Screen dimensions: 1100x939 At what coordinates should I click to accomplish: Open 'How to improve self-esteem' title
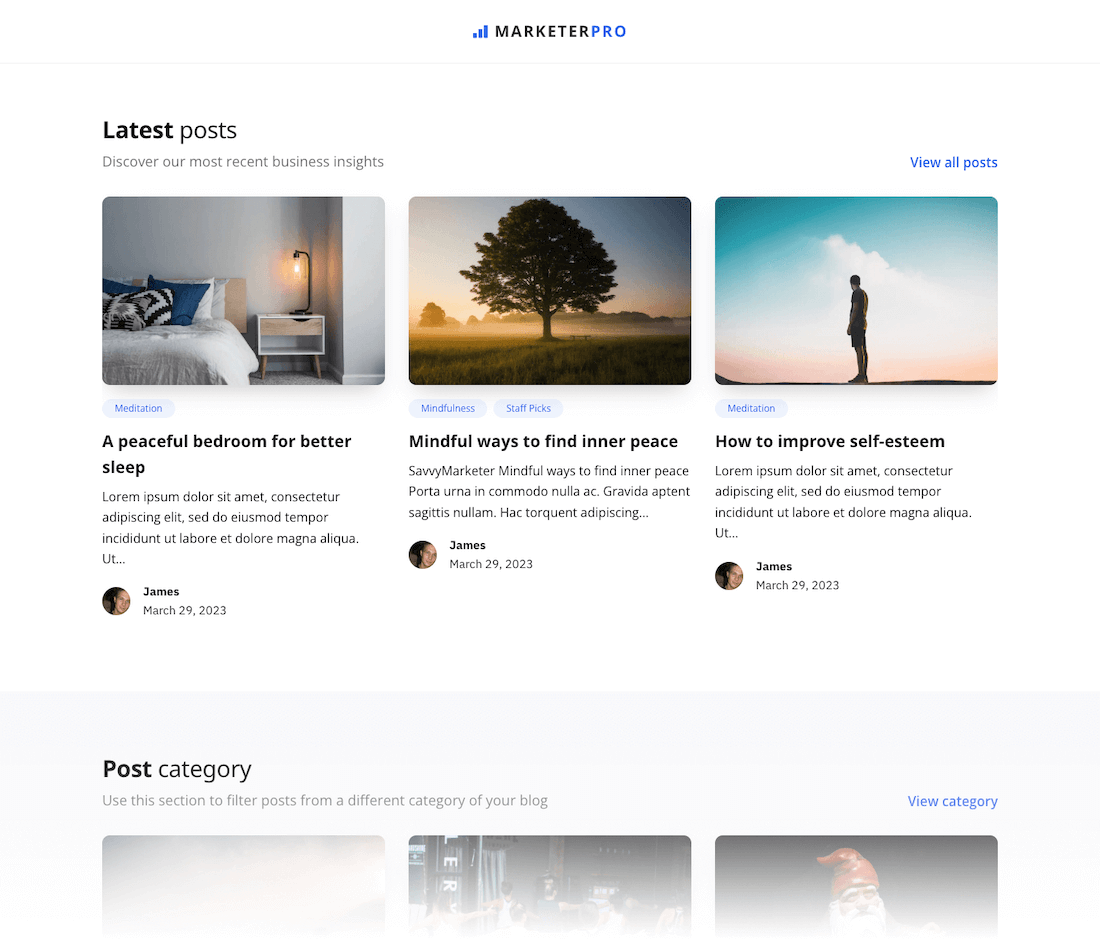tap(830, 441)
